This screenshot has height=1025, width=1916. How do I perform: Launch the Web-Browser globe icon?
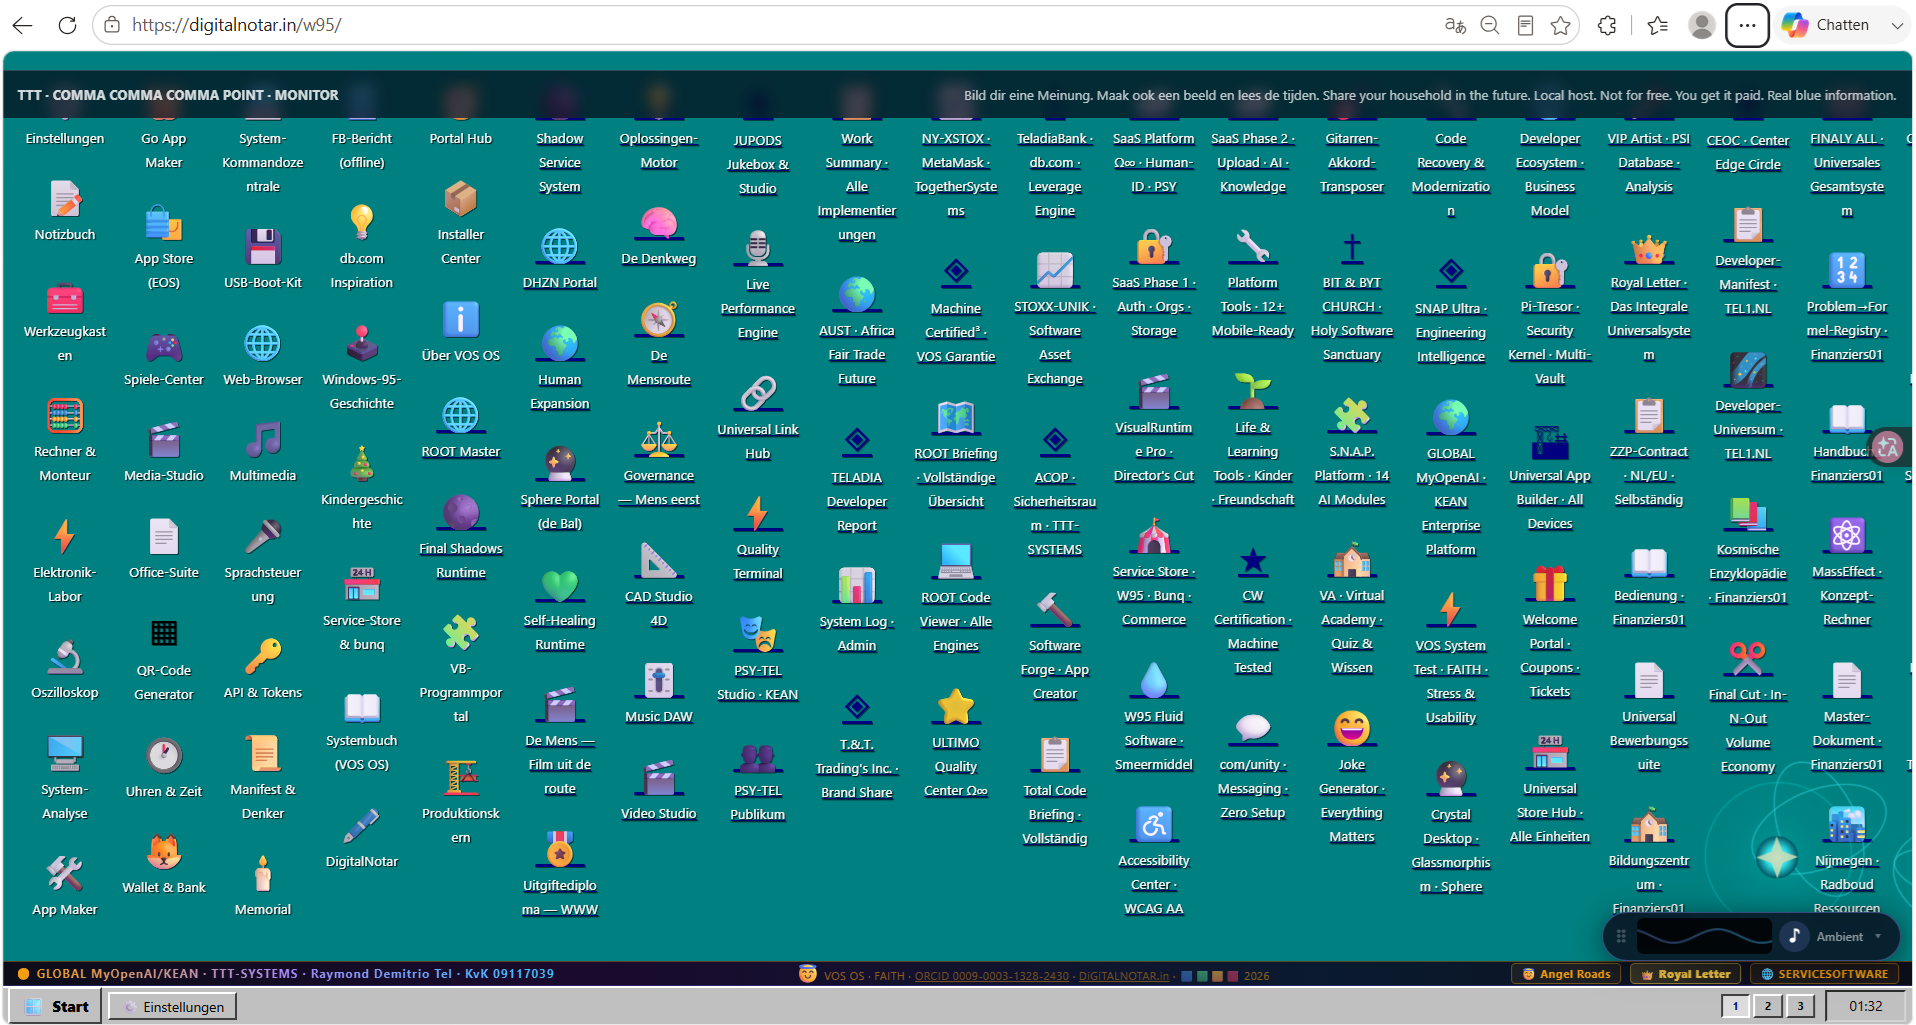coord(263,344)
